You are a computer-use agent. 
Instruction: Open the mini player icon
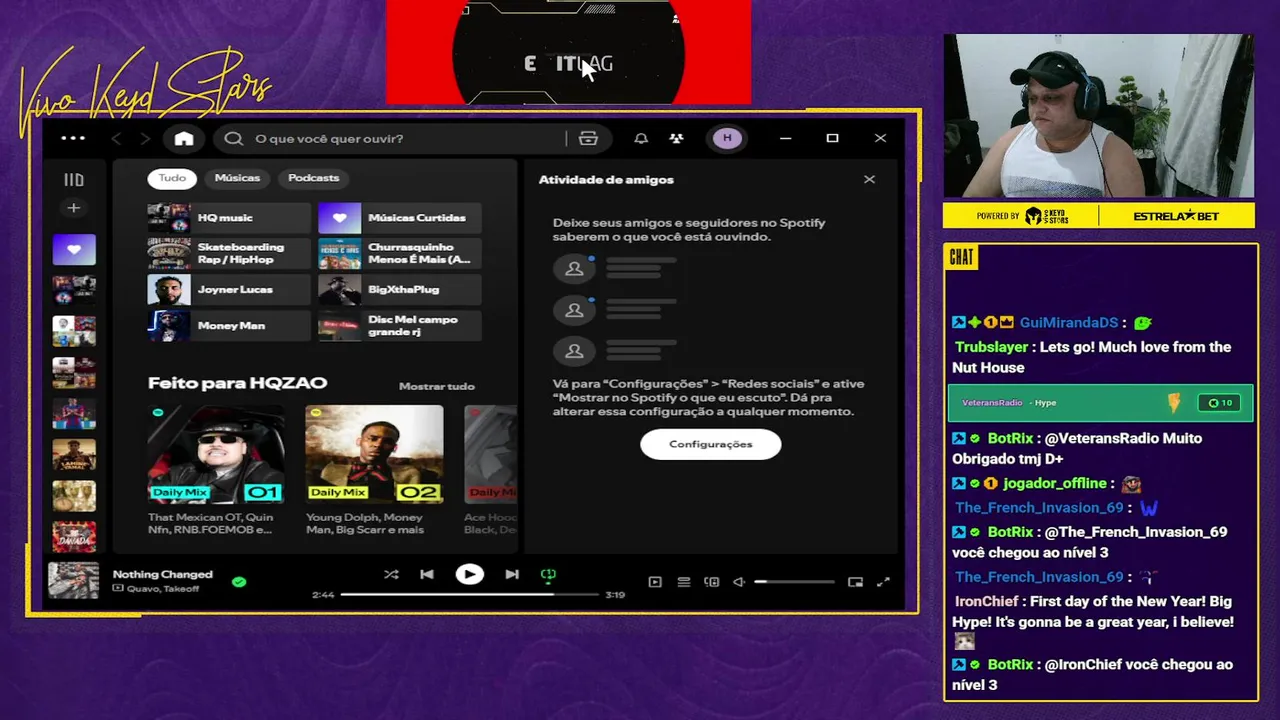pyautogui.click(x=855, y=582)
